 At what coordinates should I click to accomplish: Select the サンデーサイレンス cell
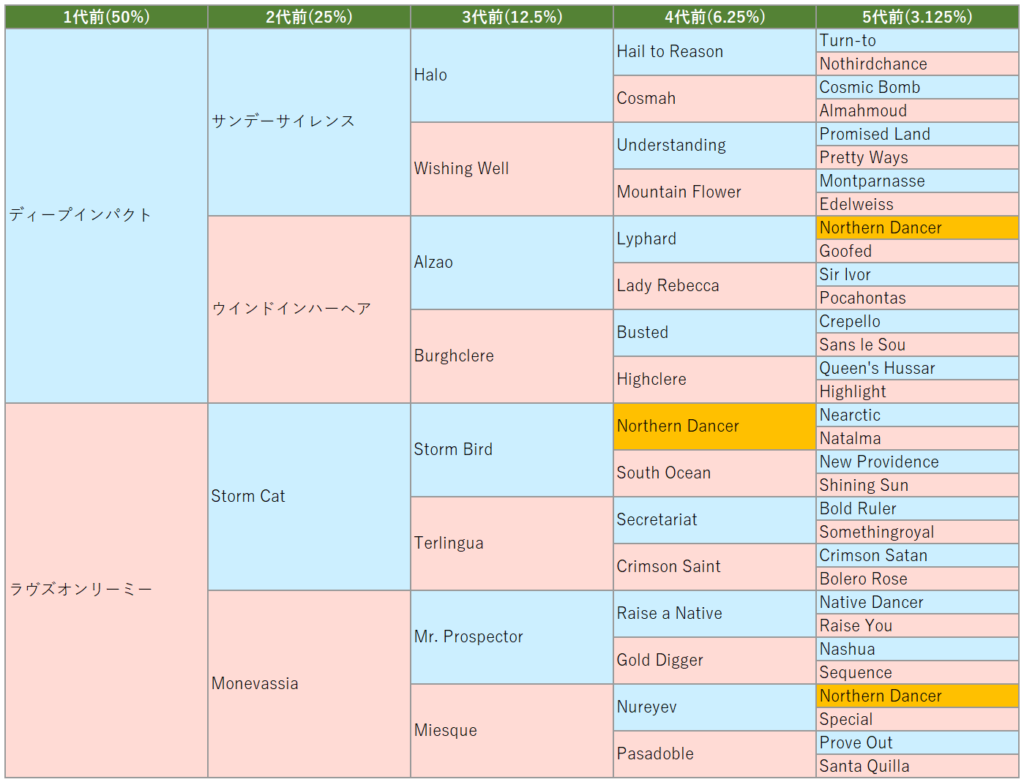coord(309,121)
